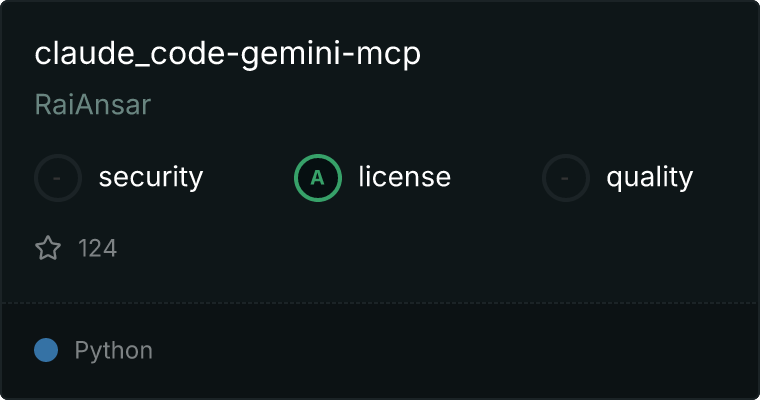The image size is (760, 400).
Task: Open the claude_code-gemini-mcp title link
Action: tap(227, 53)
